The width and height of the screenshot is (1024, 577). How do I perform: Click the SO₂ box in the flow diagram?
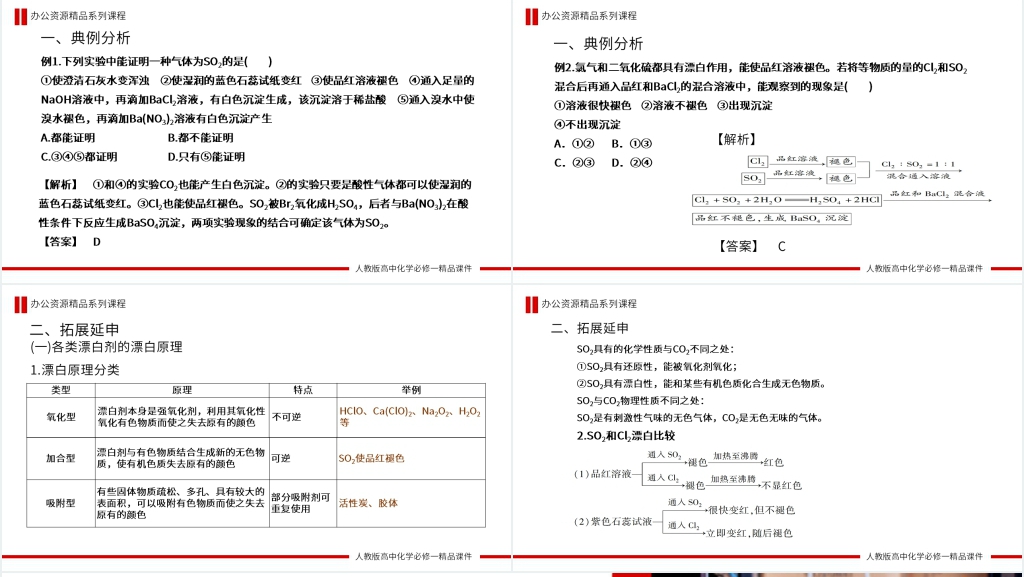click(752, 178)
